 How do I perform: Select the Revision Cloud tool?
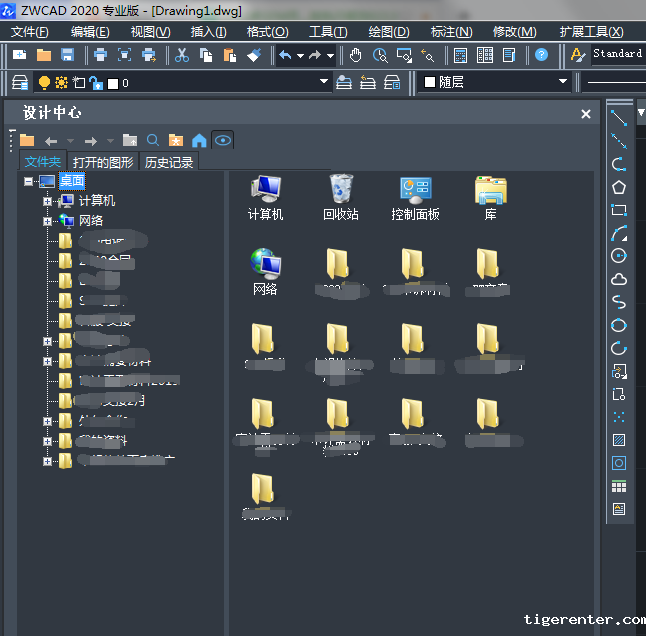point(618,279)
